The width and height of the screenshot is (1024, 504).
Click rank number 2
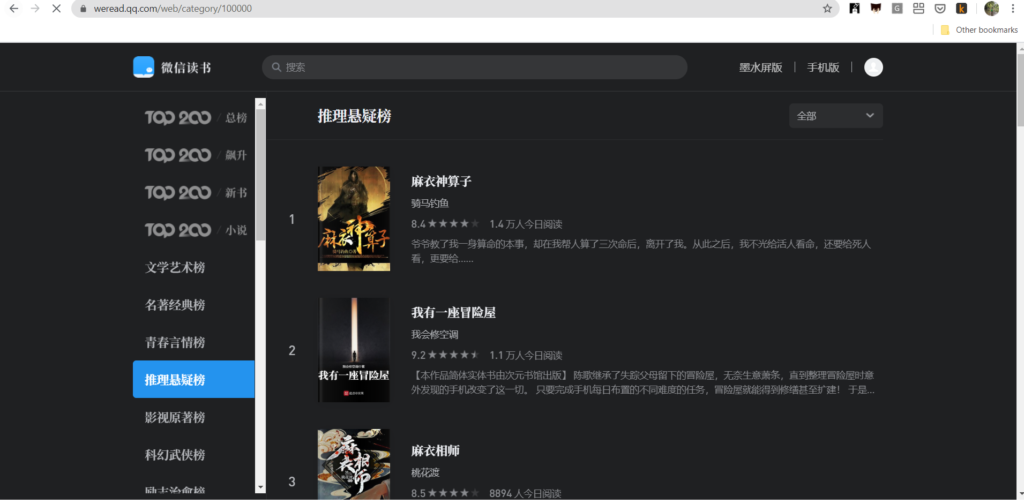292,351
